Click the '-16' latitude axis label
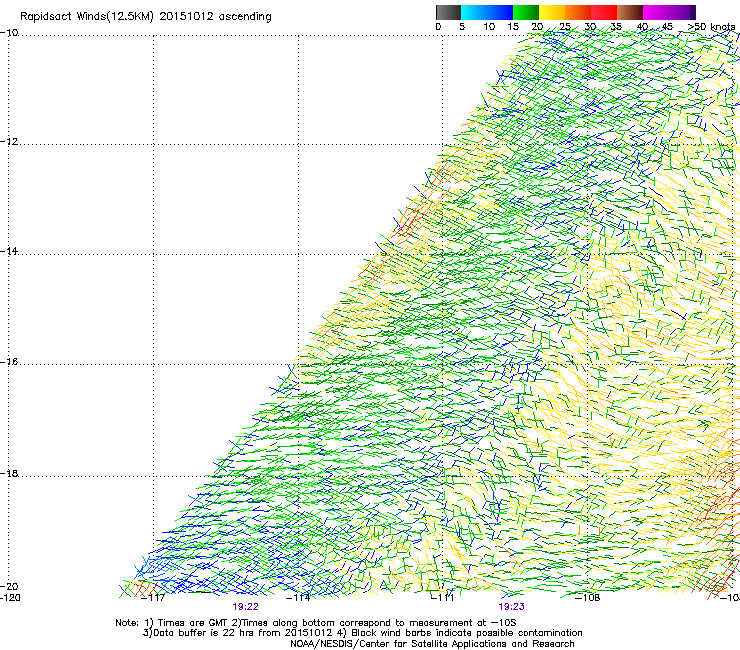 tap(9, 362)
